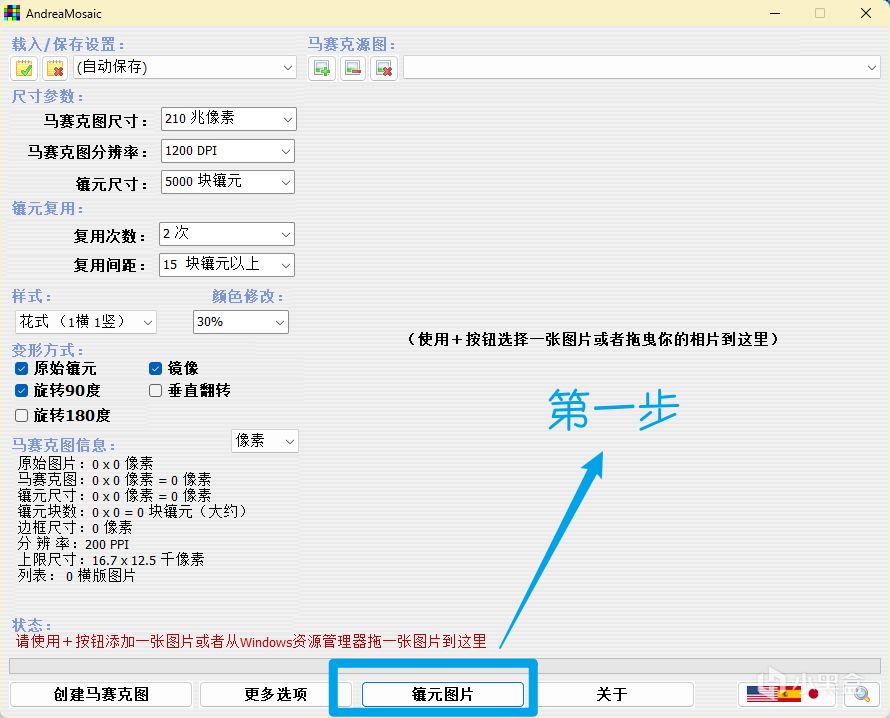Screen dimensions: 890x718
Task: Click the AndreaMosaic app icon in title bar
Action: [x=12, y=13]
